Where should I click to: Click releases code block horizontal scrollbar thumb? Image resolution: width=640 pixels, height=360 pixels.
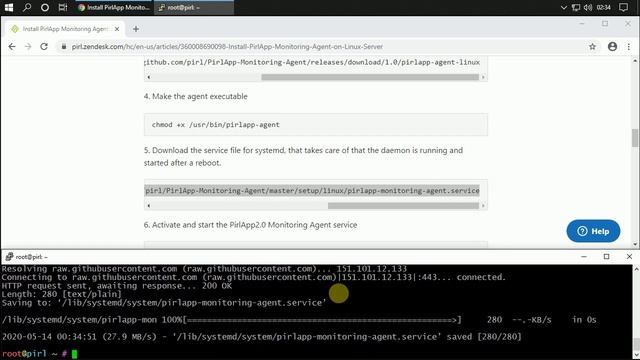pyautogui.click(x=370, y=77)
